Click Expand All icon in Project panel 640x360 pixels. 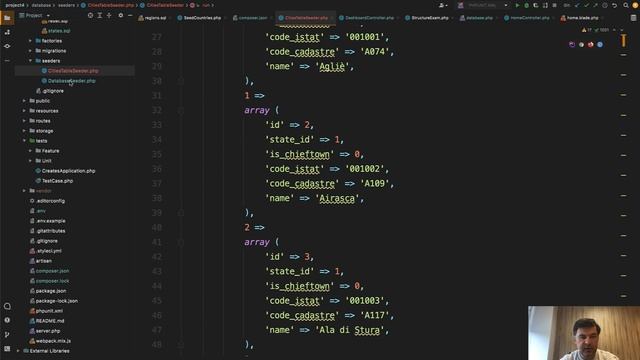click(x=100, y=15)
